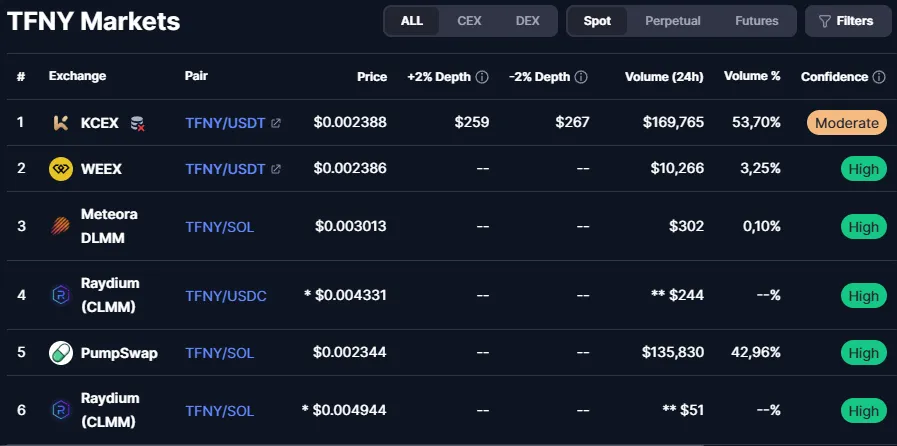Viewport: 897px width, 446px height.
Task: Switch to the Futures tab
Action: [x=757, y=21]
